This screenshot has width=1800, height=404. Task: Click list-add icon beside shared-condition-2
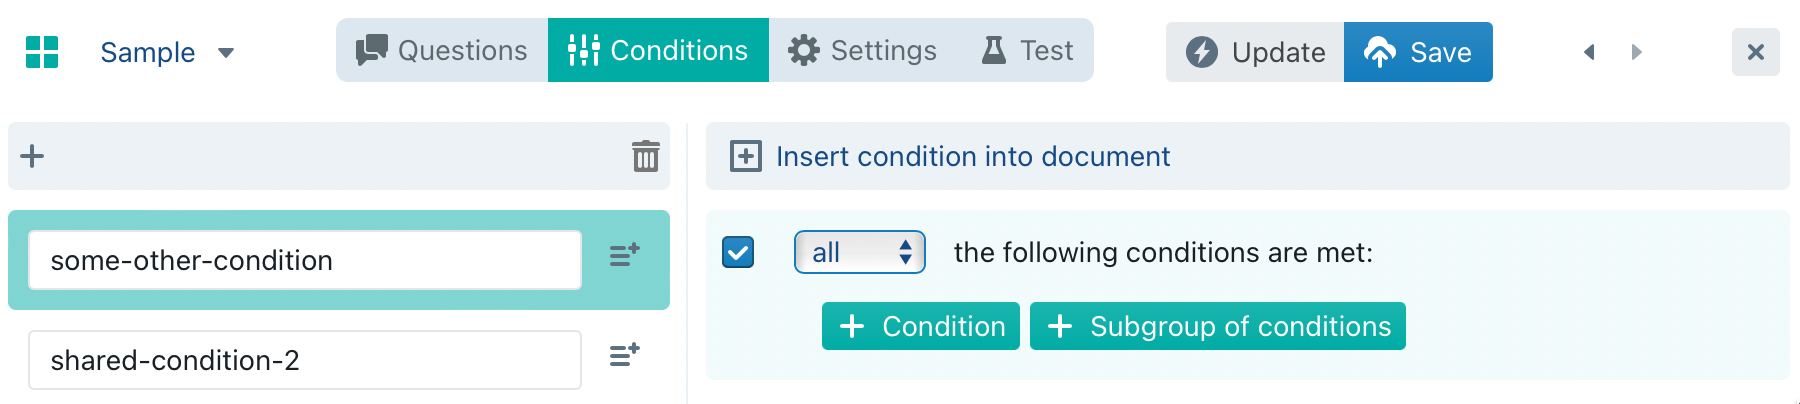[x=625, y=355]
